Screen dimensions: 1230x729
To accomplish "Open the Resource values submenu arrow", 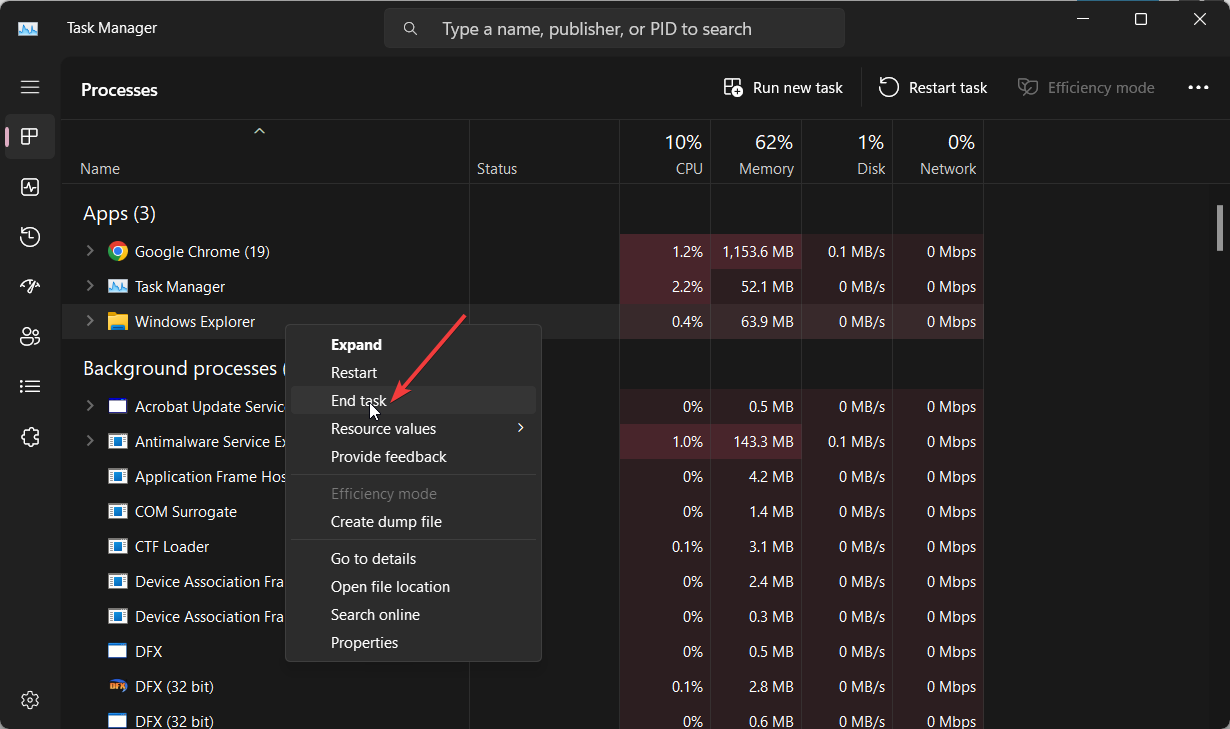I will click(520, 428).
